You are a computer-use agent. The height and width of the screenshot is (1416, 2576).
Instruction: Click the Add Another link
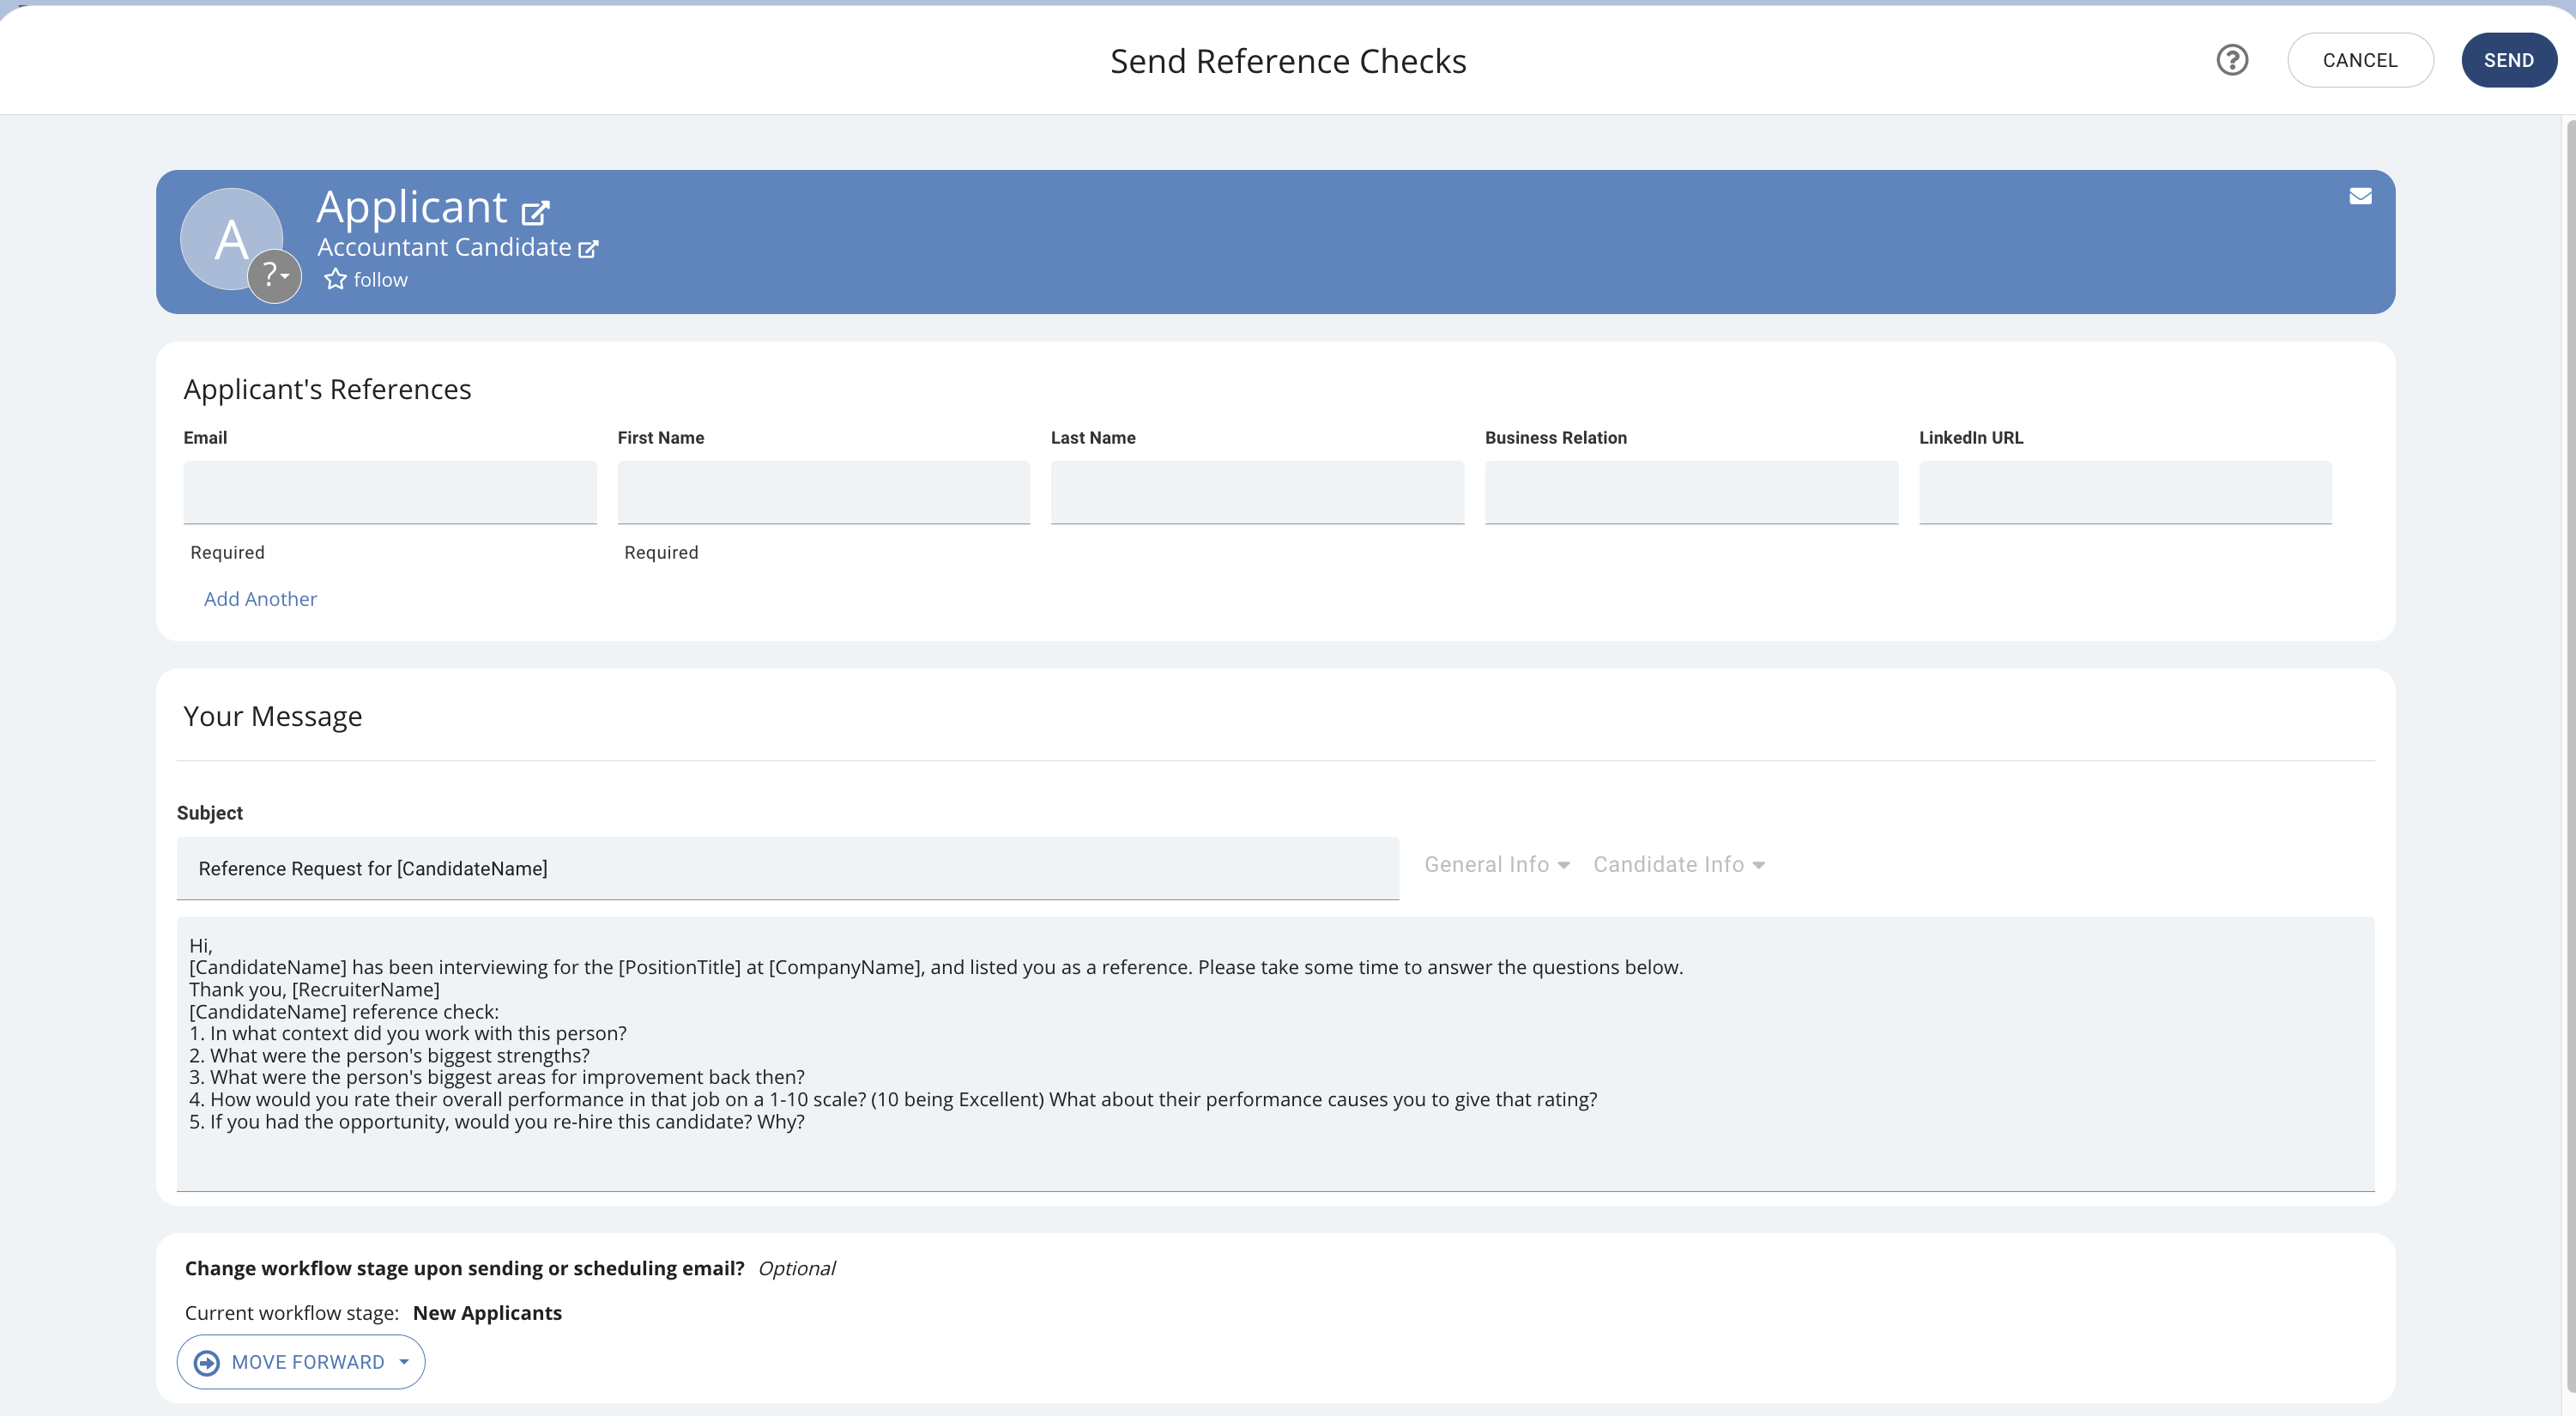tap(260, 599)
